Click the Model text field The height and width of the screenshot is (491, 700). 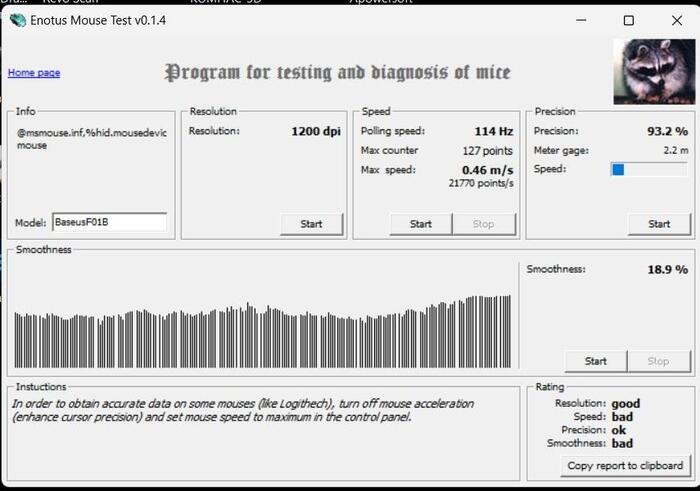[109, 222]
